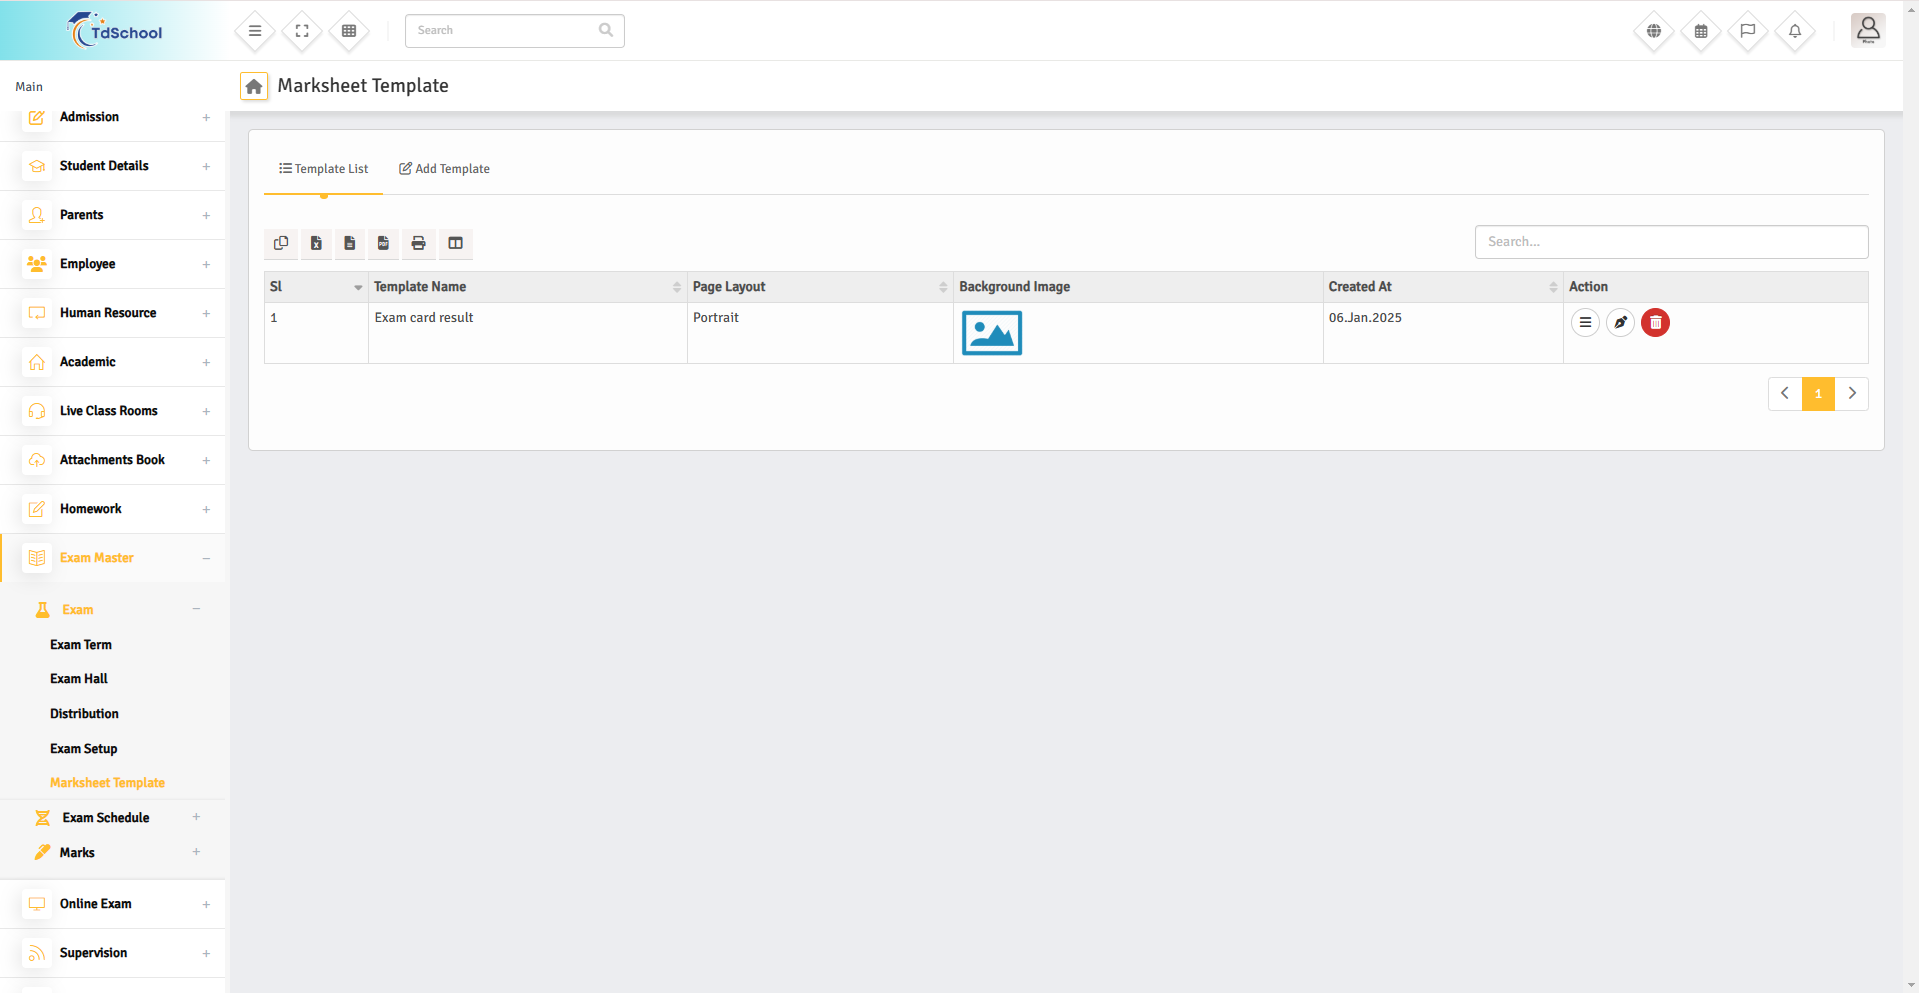This screenshot has height=993, width=1919.
Task: Edit the Exam card result template
Action: [1620, 322]
